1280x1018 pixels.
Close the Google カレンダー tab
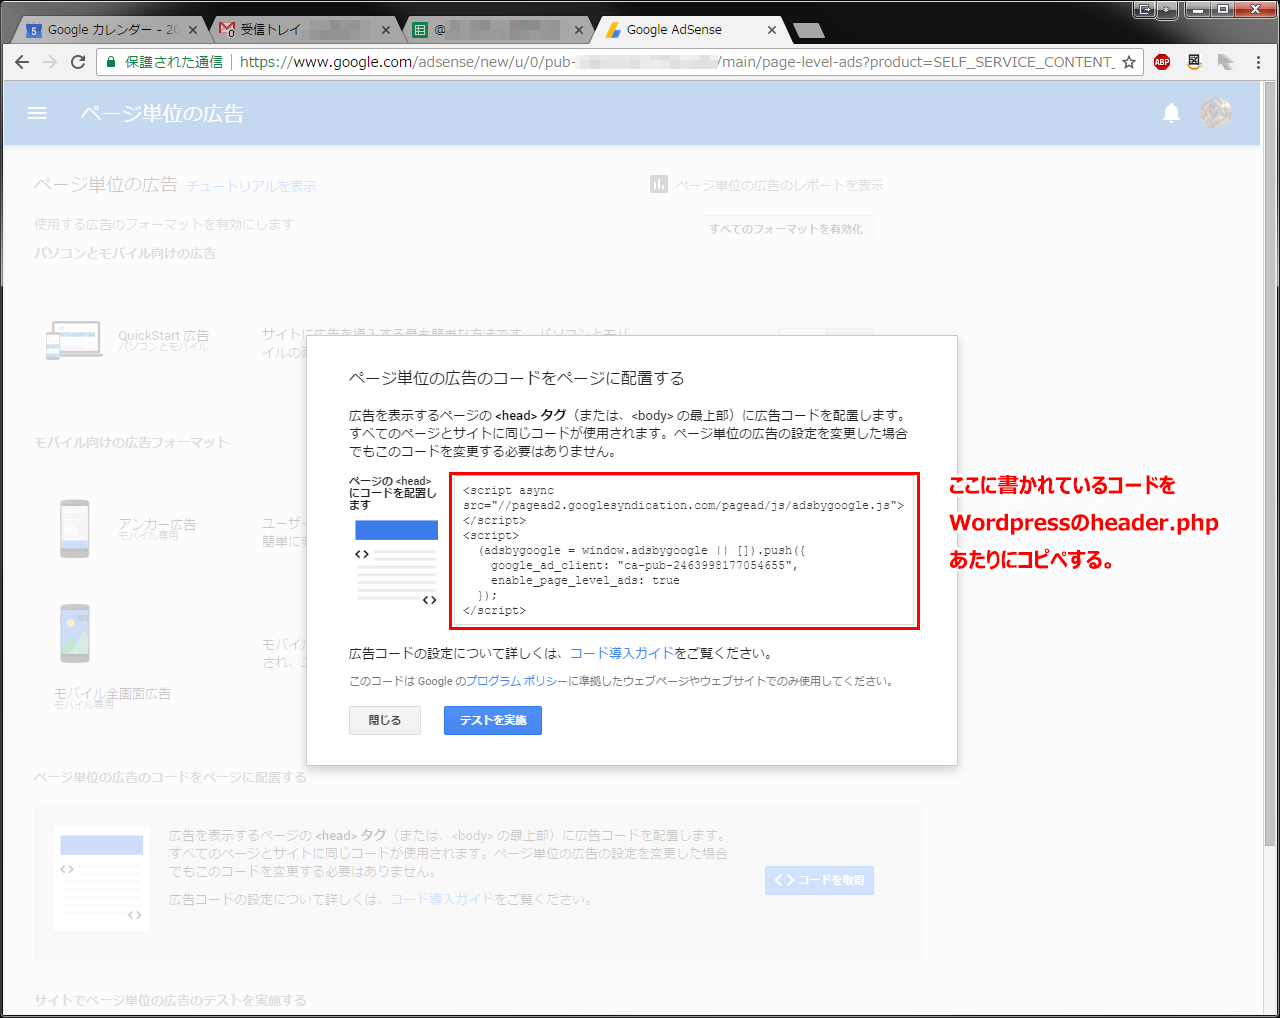(x=193, y=30)
